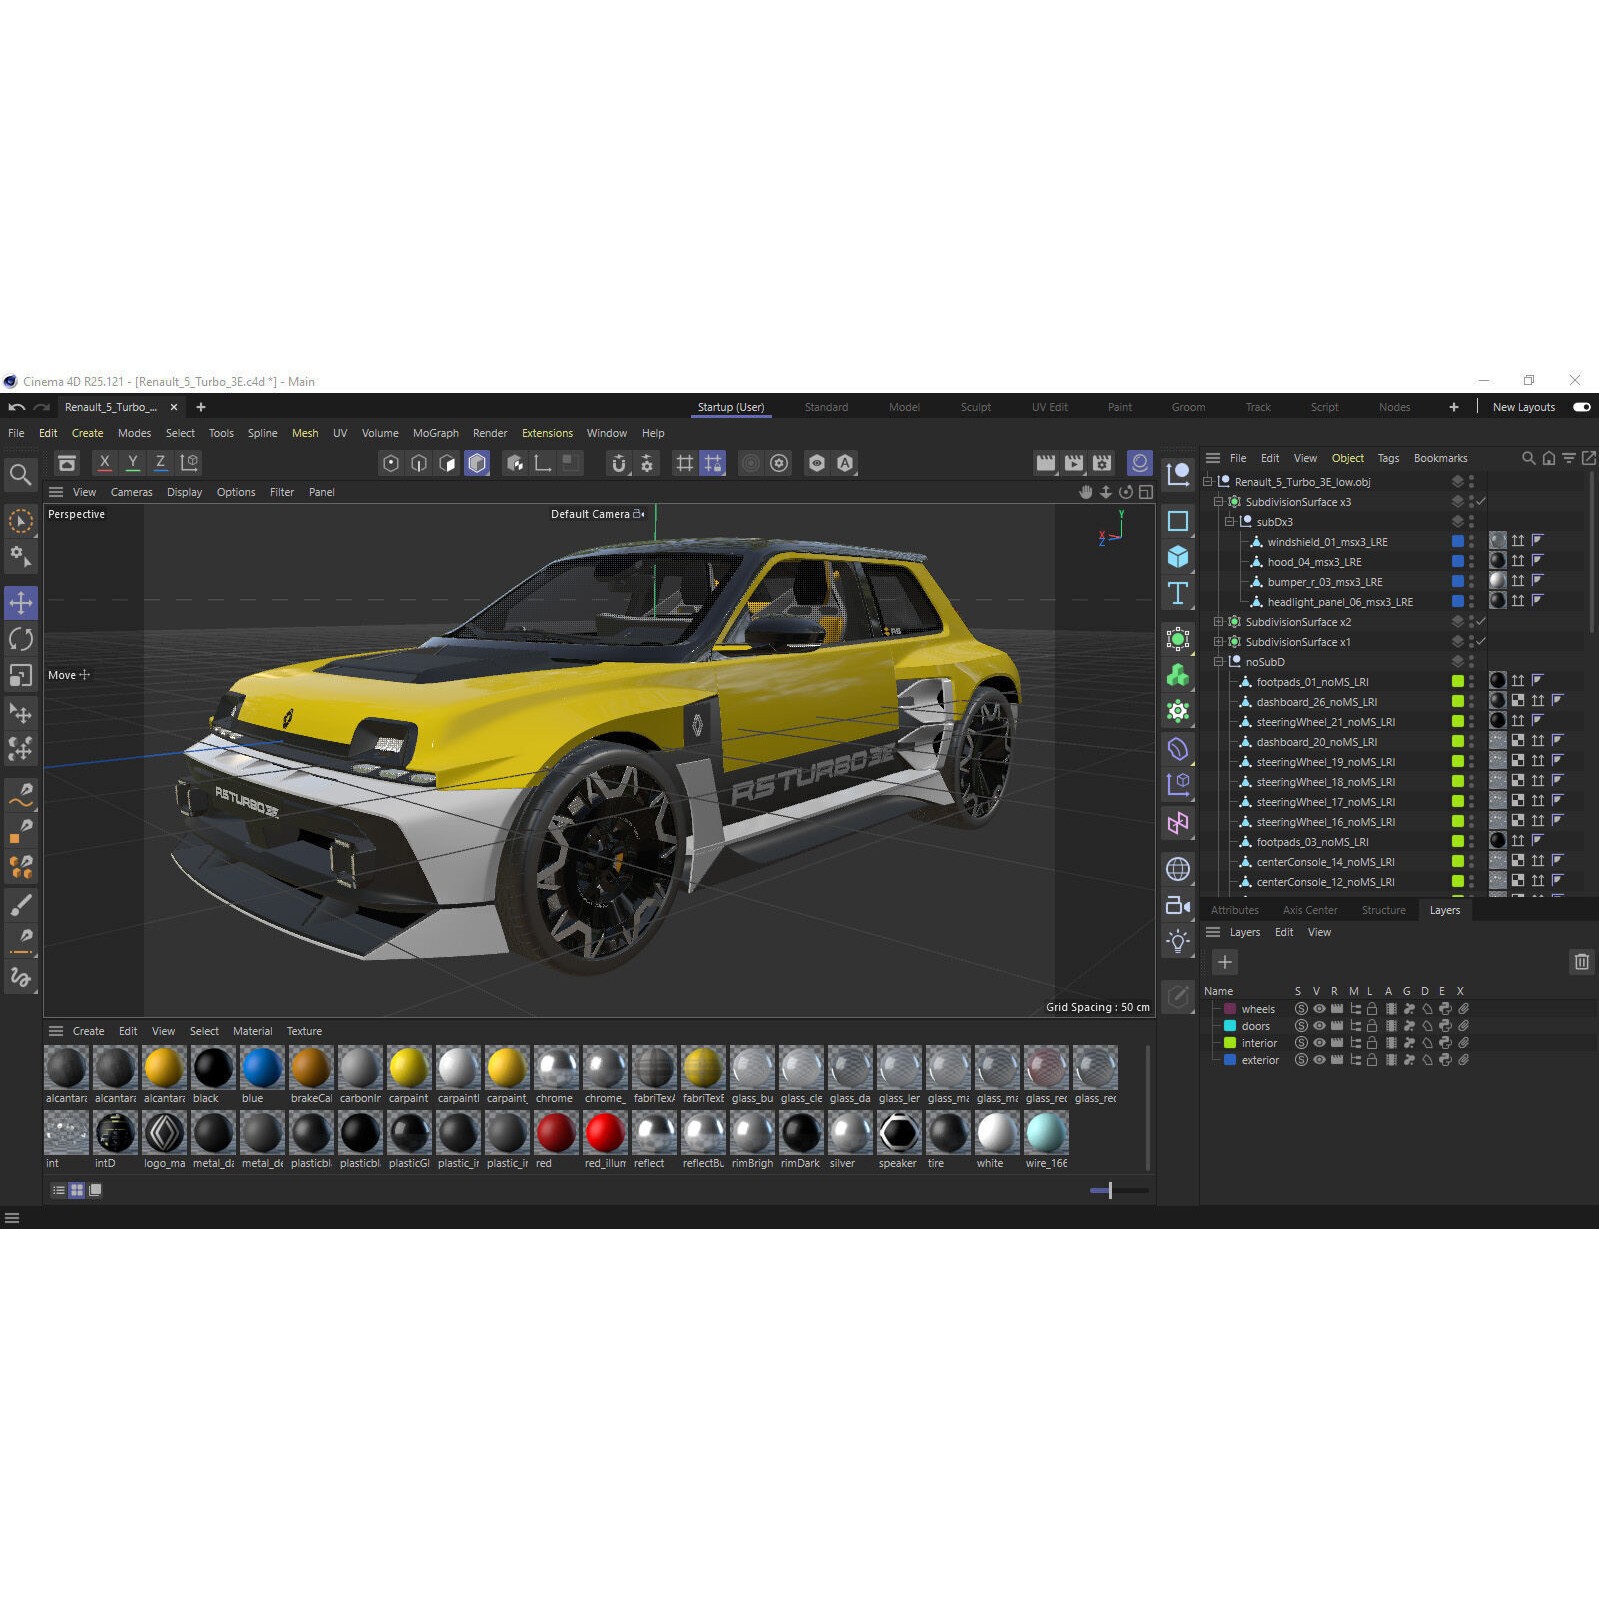Image resolution: width=1599 pixels, height=1599 pixels.
Task: Toggle Y axis lock
Action: (x=132, y=463)
